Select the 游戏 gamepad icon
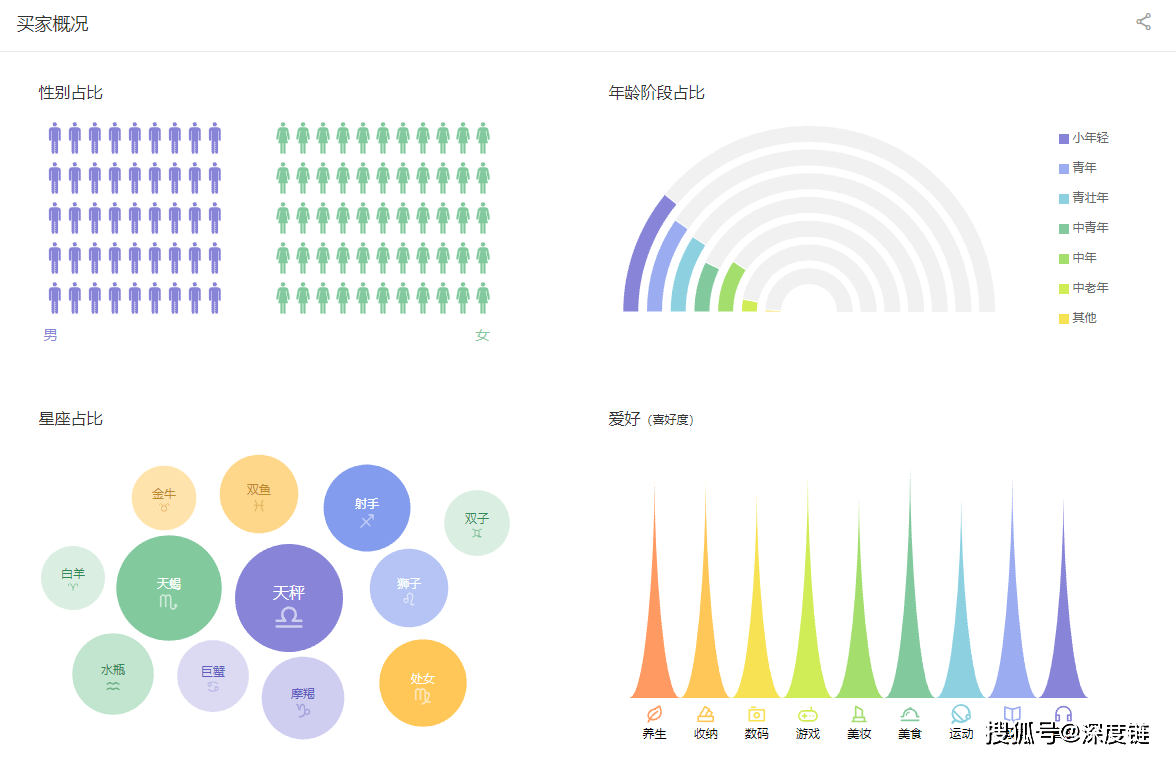1176x758 pixels. tap(808, 714)
